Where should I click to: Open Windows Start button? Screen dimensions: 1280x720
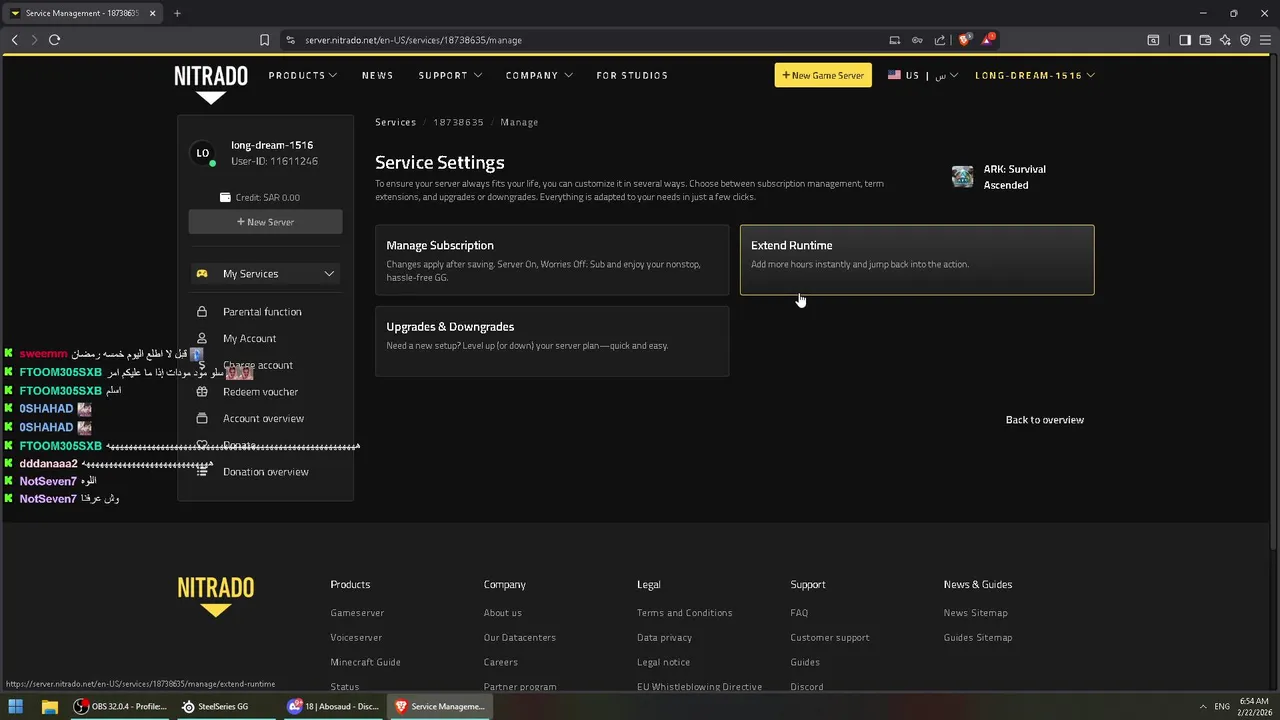15,706
